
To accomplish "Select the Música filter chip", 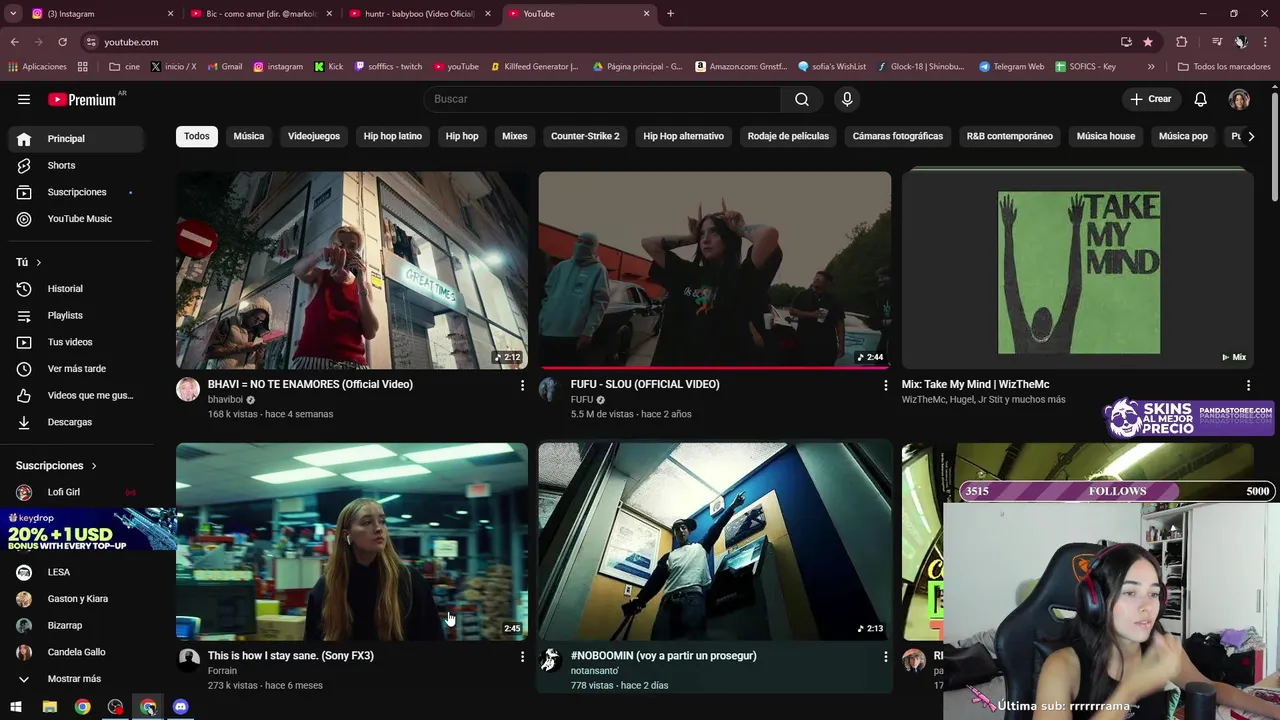I will [249, 136].
